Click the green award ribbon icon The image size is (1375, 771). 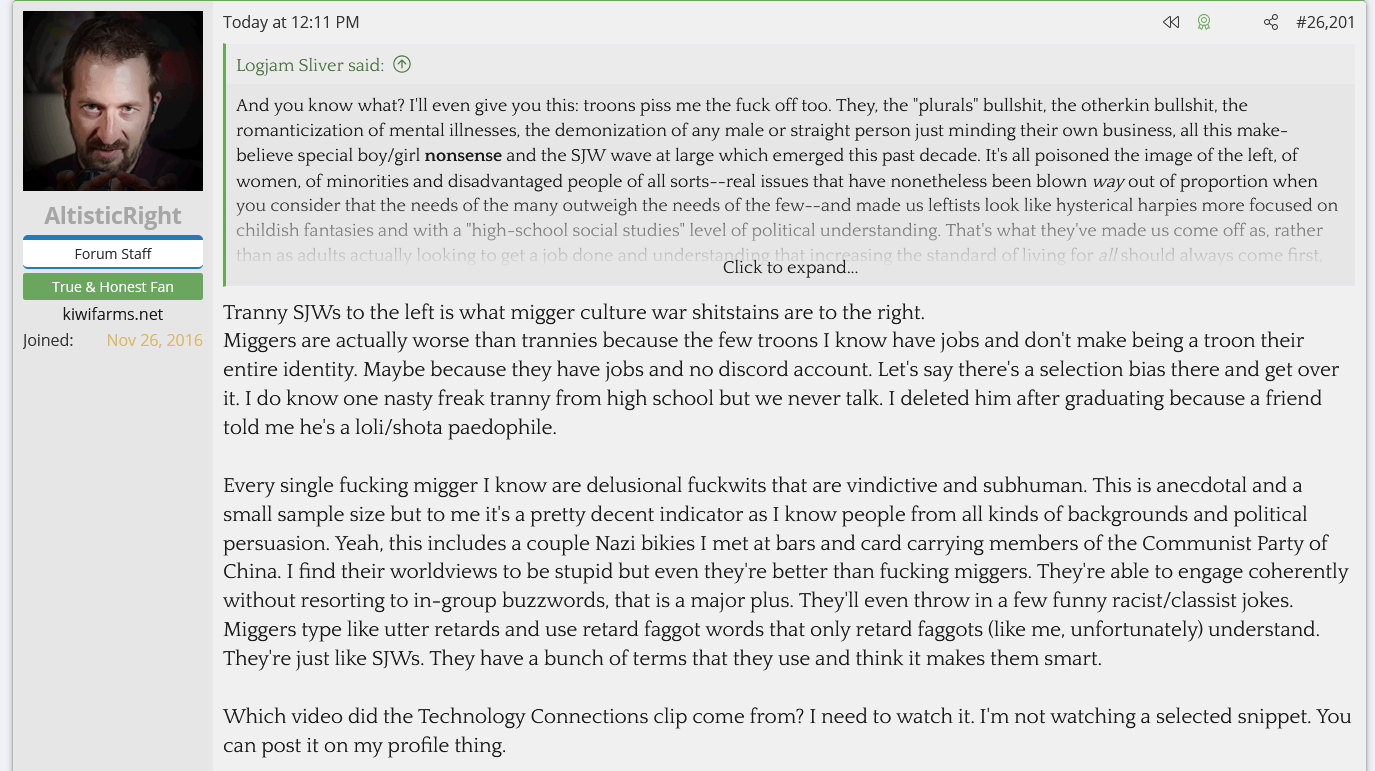click(x=1204, y=22)
